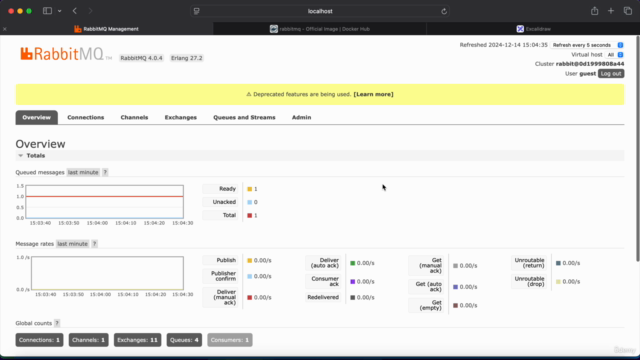
Task: Click Publisher confirm blue swatch
Action: click(249, 276)
